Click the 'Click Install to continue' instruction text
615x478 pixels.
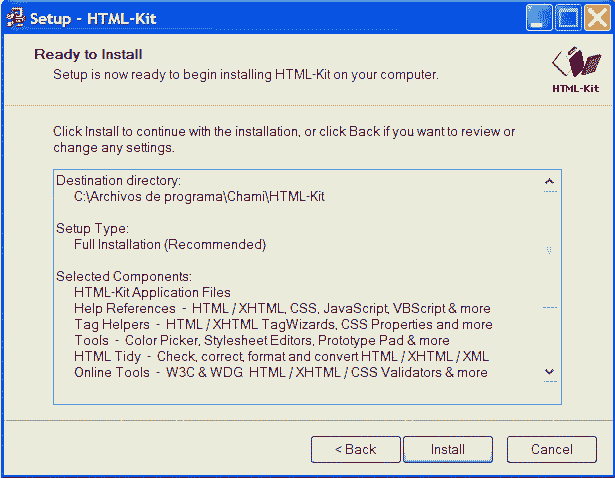(x=284, y=140)
